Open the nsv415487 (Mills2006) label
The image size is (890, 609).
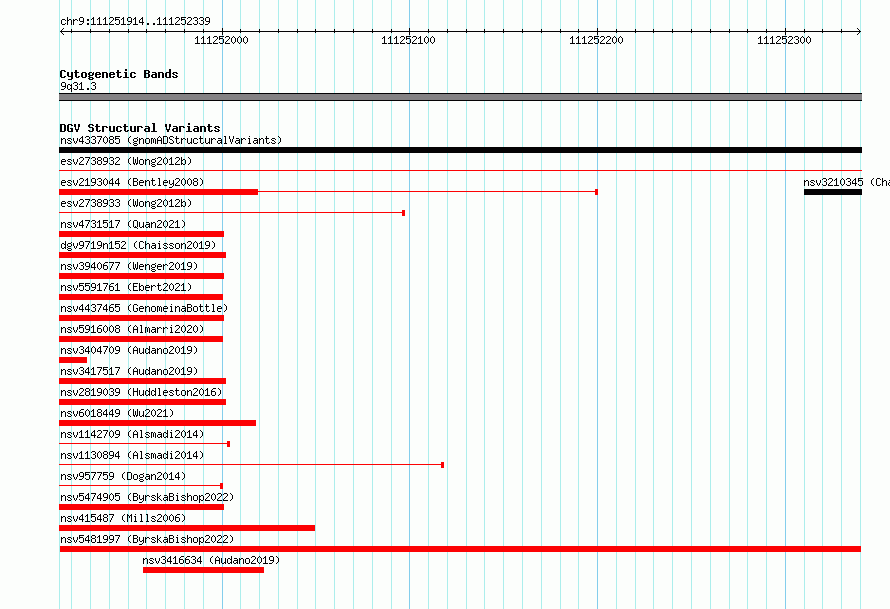tap(123, 518)
